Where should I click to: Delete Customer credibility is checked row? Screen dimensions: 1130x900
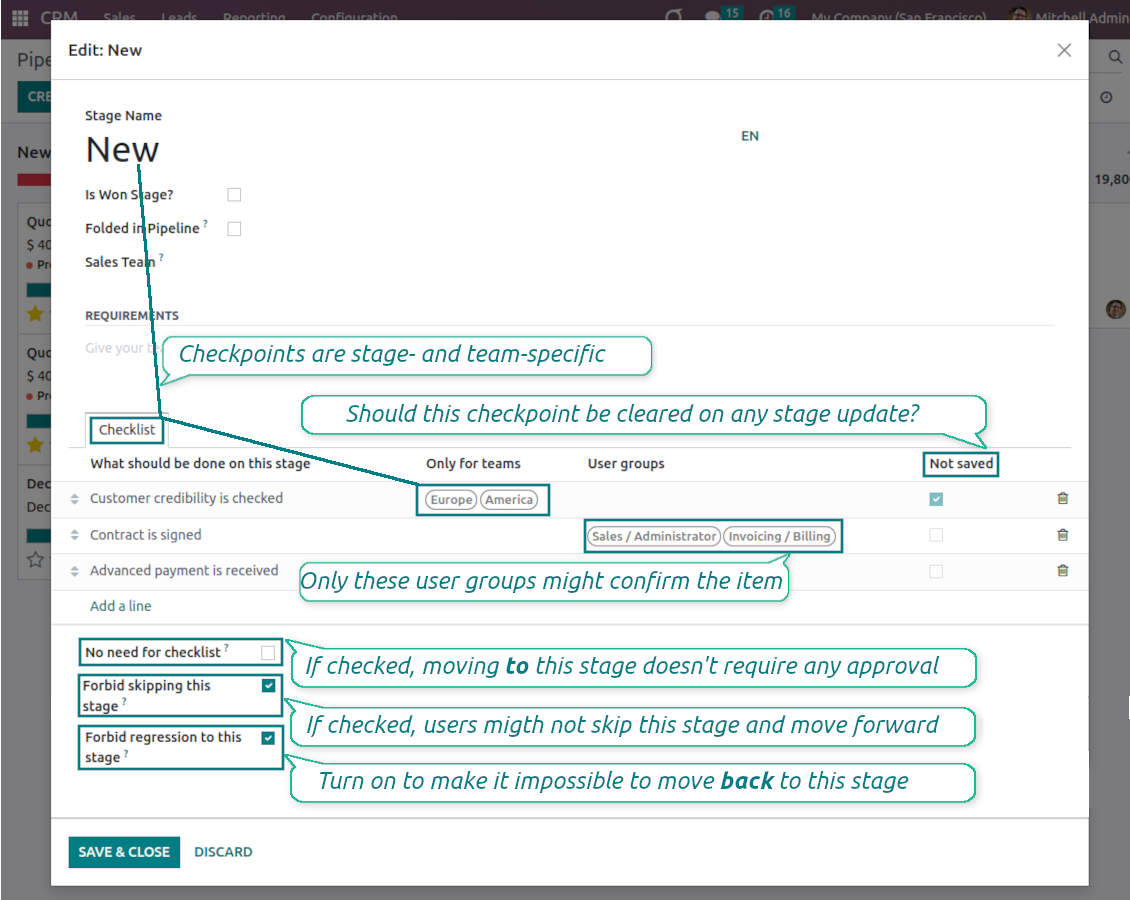pyautogui.click(x=1062, y=499)
